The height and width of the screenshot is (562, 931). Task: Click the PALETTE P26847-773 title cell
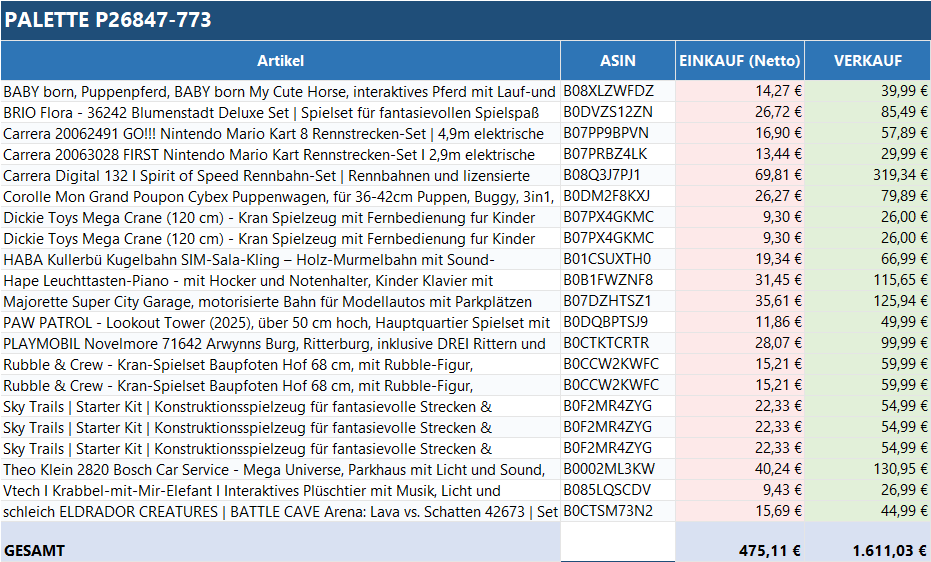click(108, 20)
